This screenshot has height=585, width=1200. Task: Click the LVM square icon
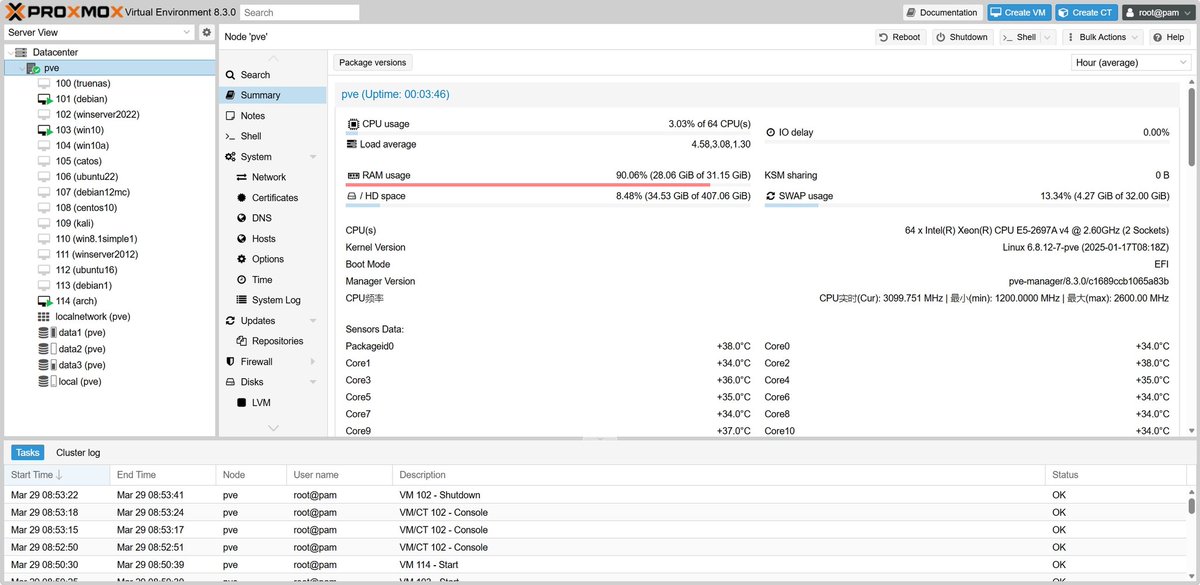pos(242,403)
